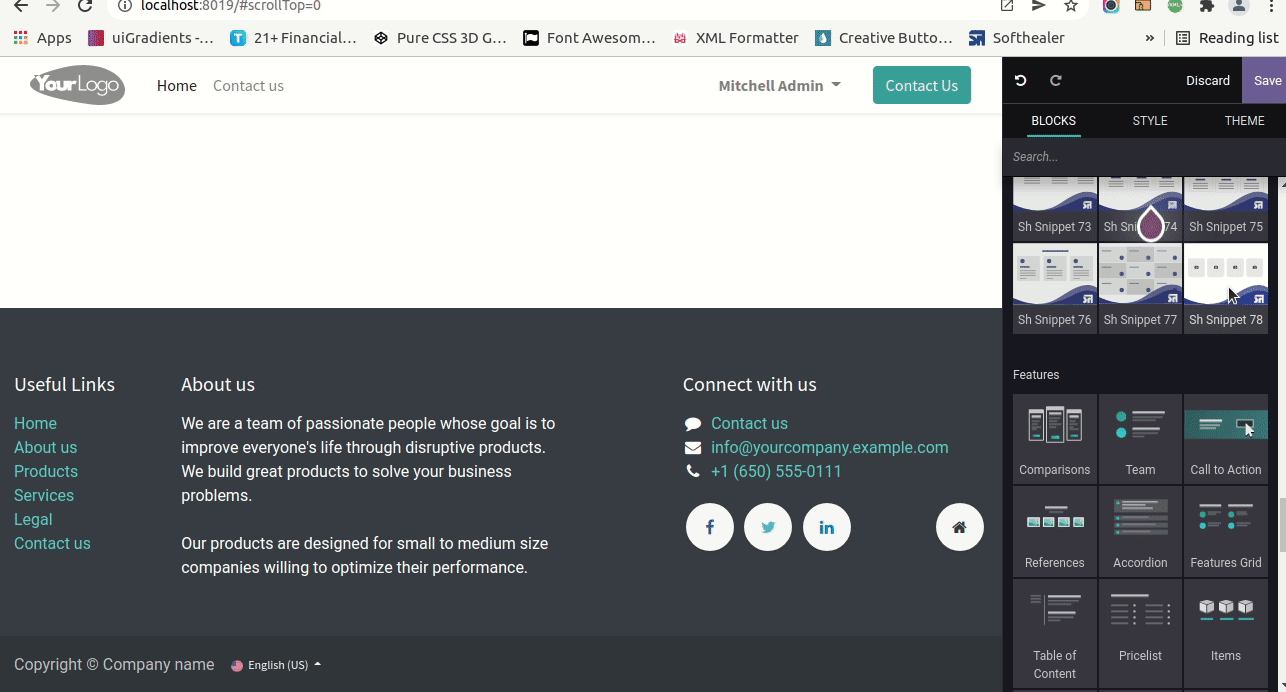Open the Home menu item
The height and width of the screenshot is (692, 1286).
click(177, 86)
